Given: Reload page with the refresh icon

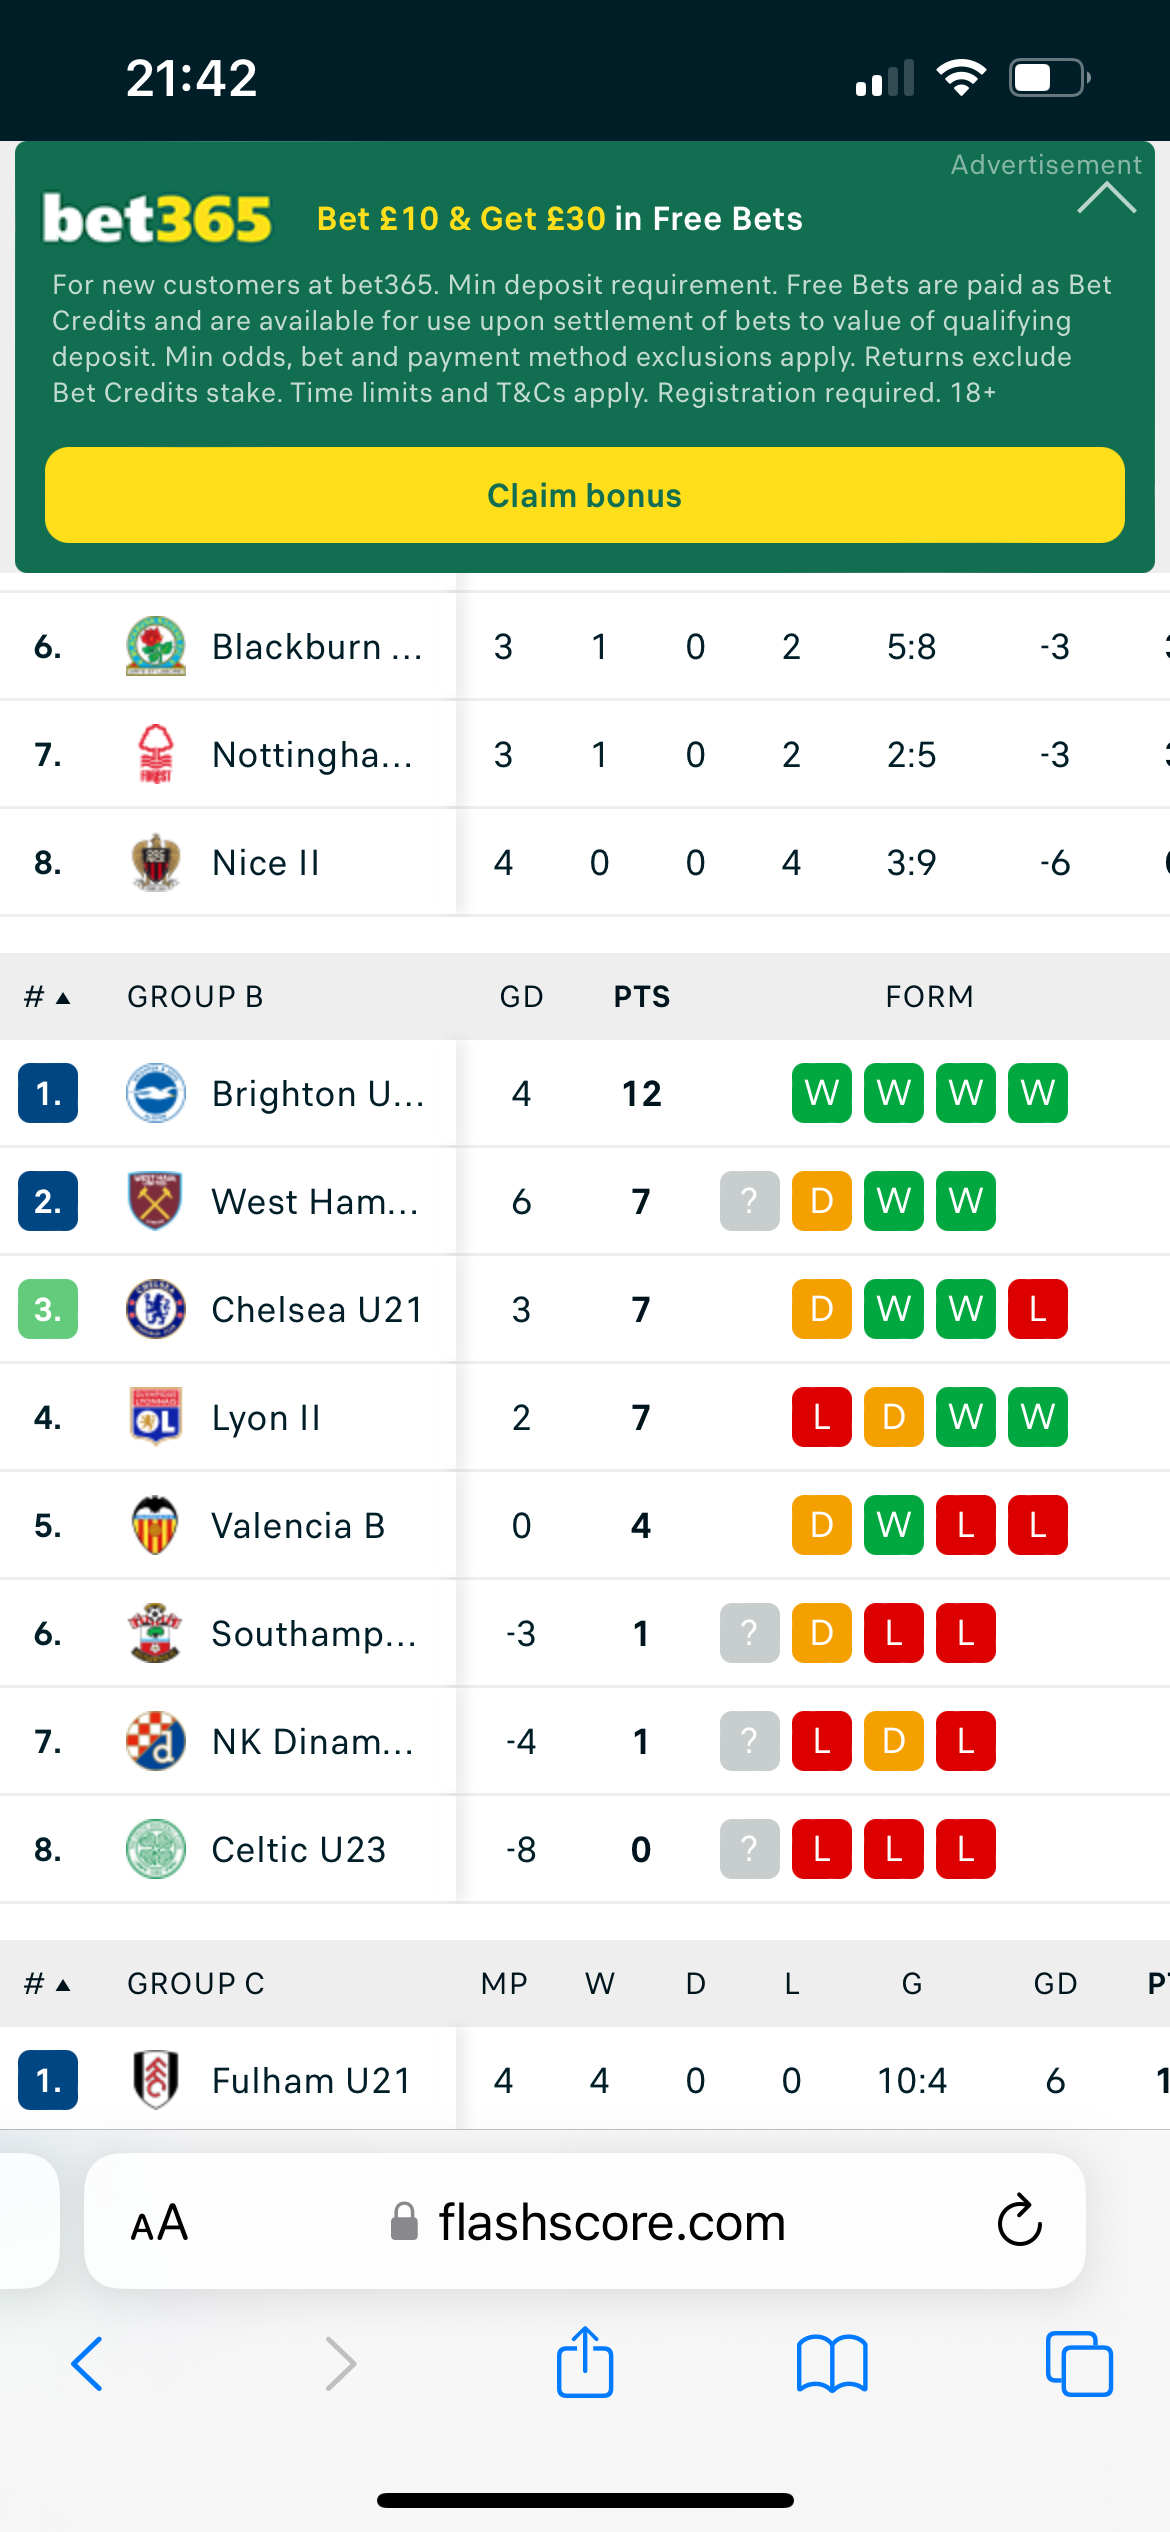Looking at the screenshot, I should [x=1019, y=2221].
